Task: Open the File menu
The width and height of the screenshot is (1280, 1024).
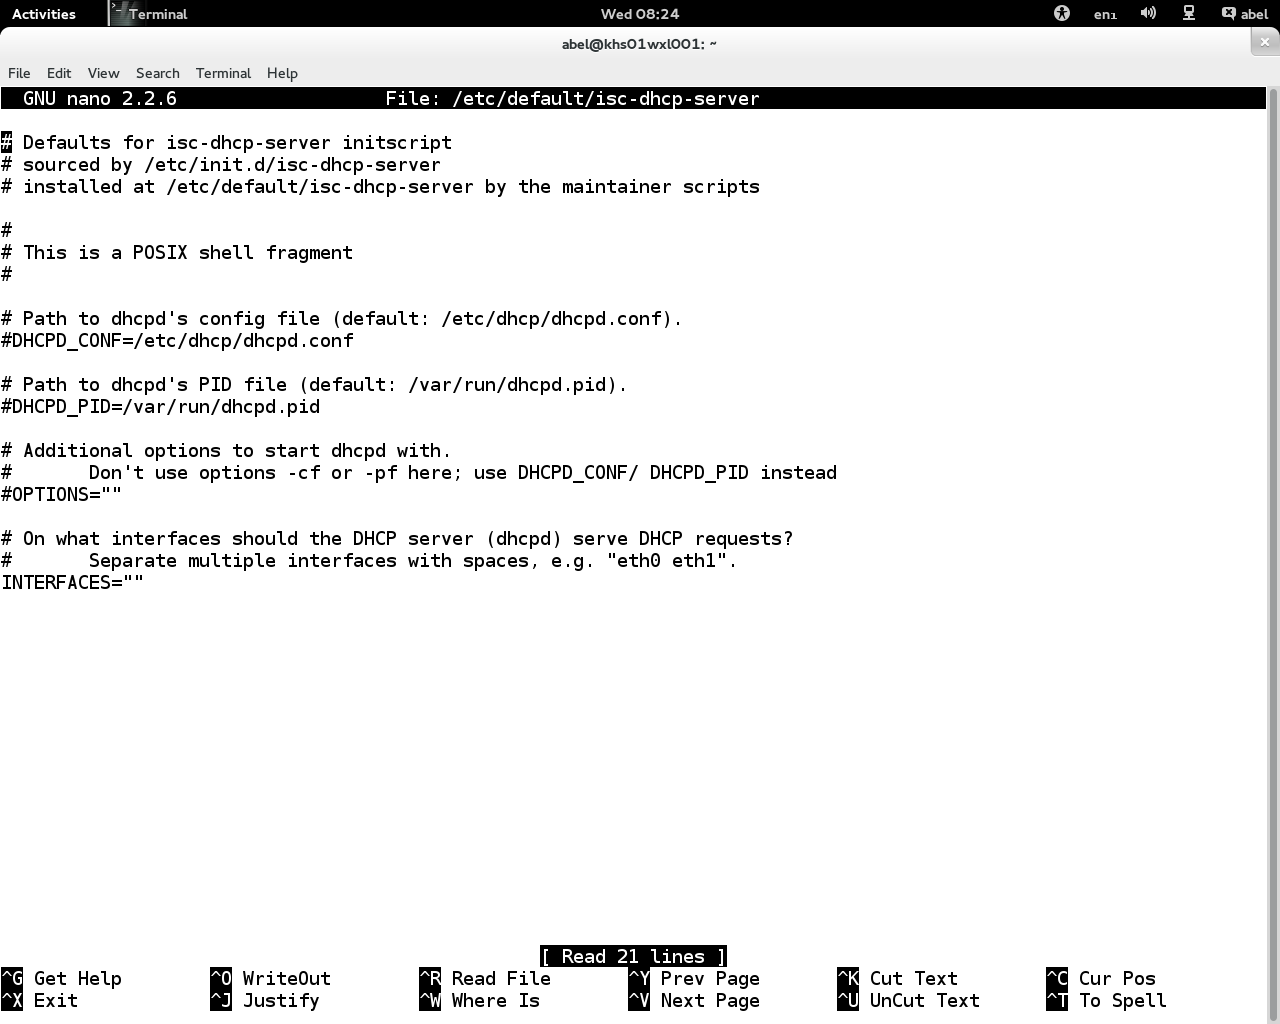Action: tap(19, 73)
